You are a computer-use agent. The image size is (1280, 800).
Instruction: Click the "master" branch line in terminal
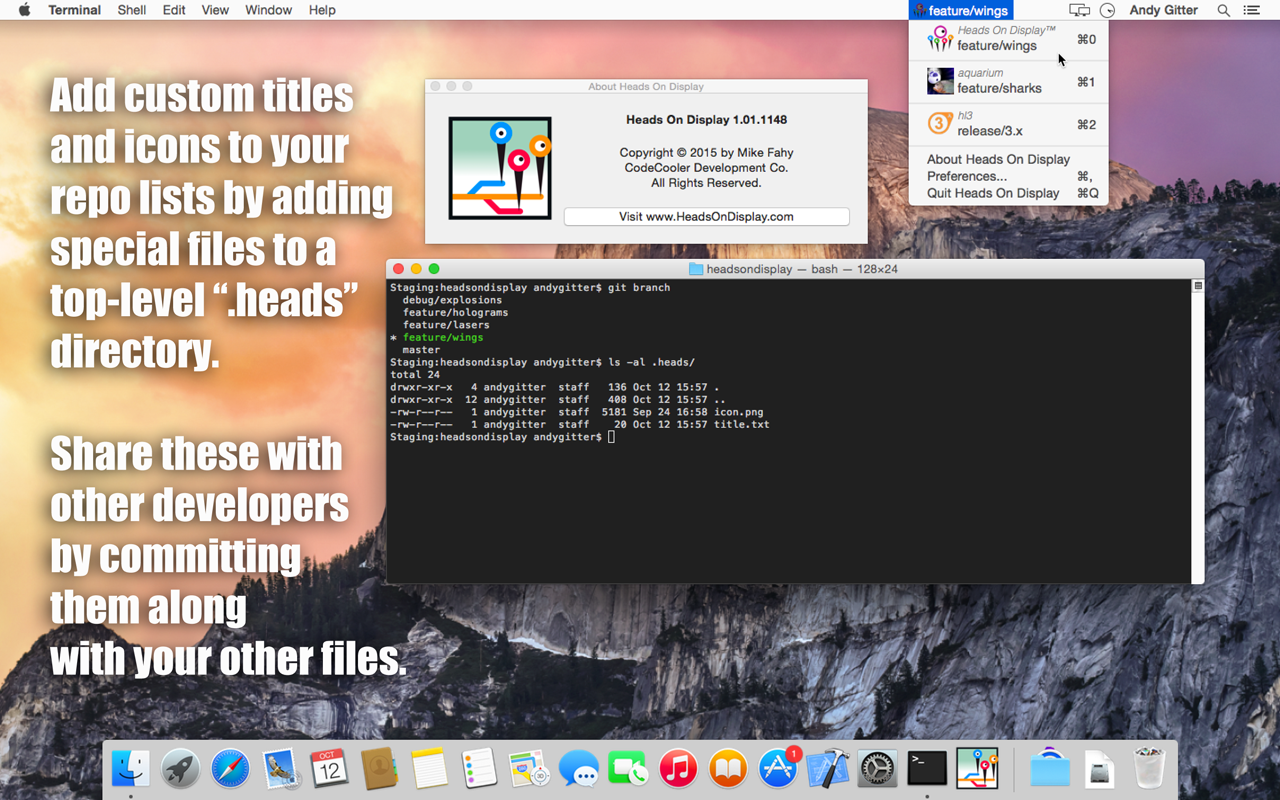click(x=421, y=350)
